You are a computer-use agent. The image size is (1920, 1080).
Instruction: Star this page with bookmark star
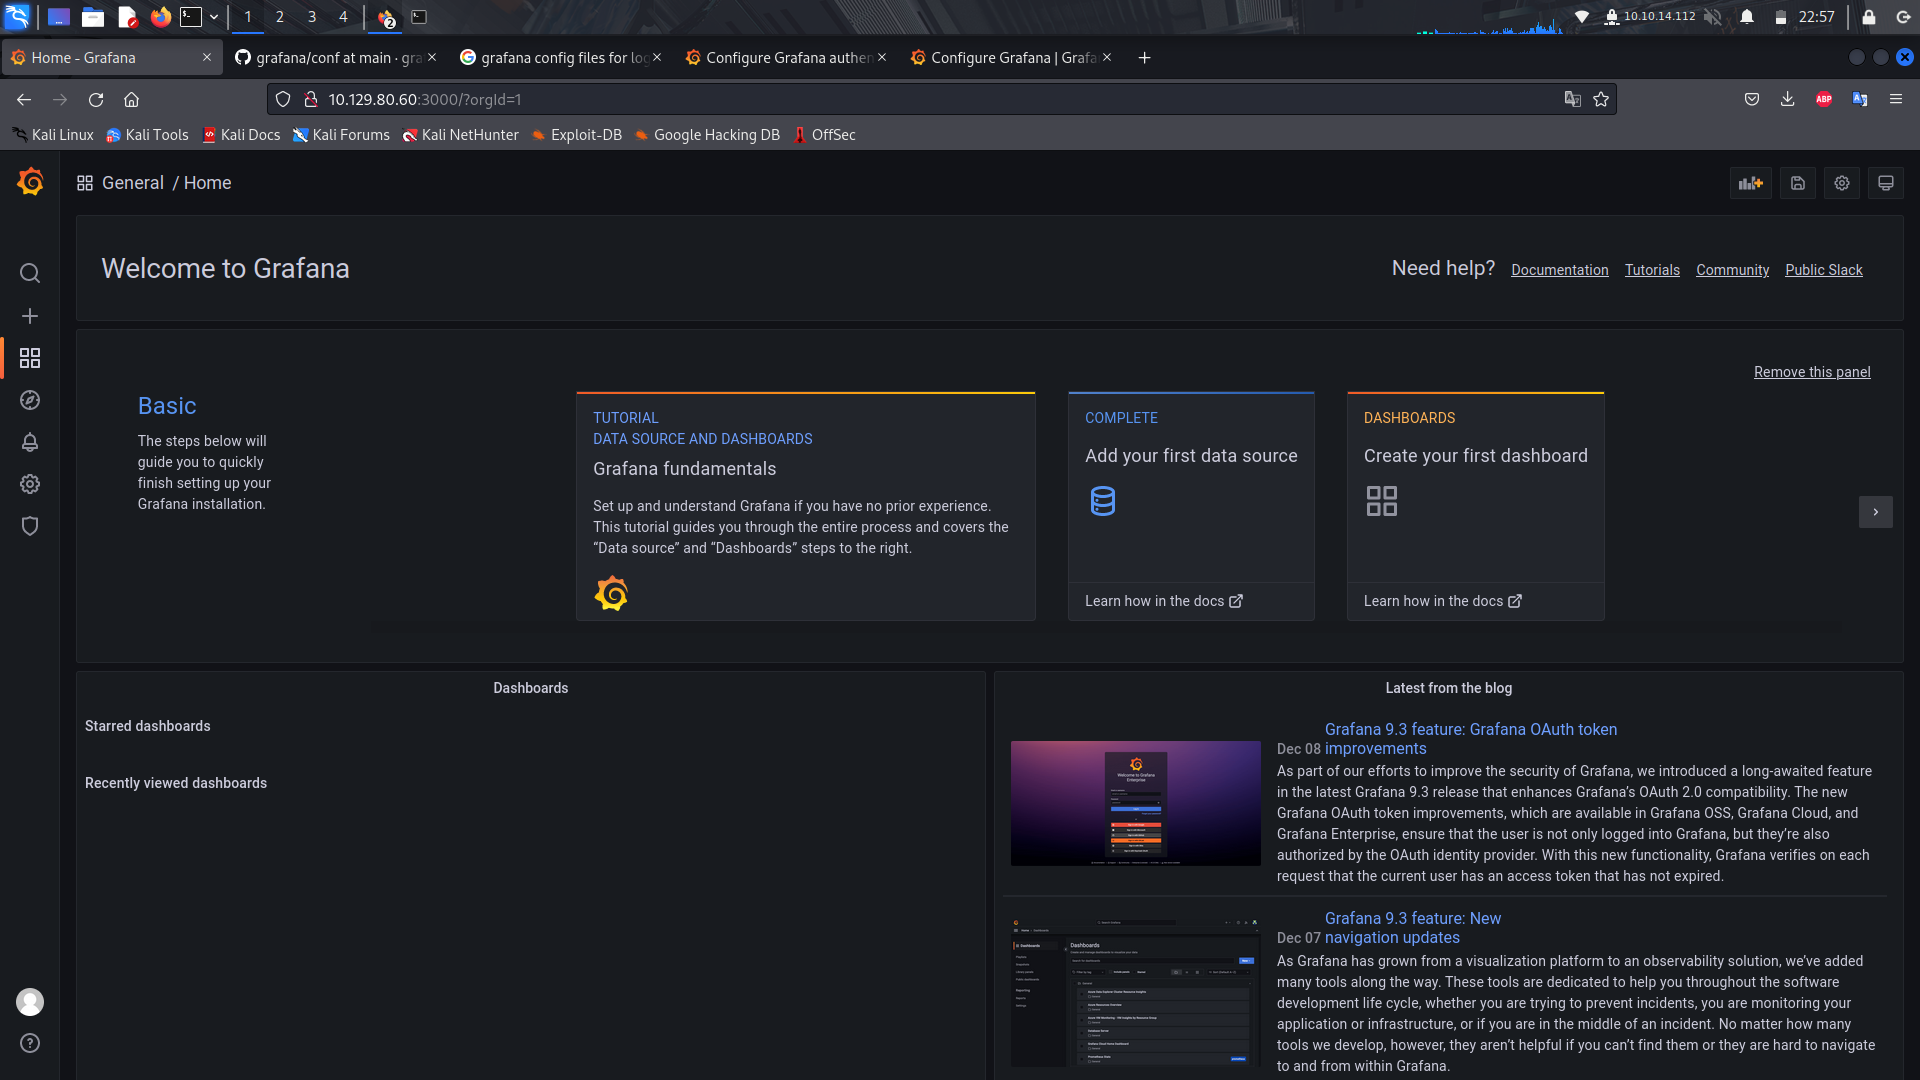(1601, 99)
